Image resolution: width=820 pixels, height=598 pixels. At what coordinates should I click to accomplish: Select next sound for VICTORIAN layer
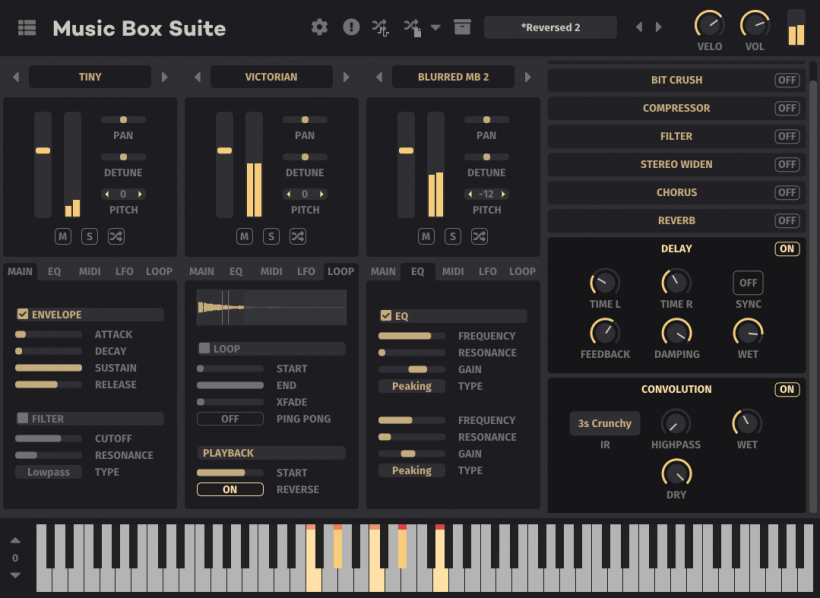346,77
